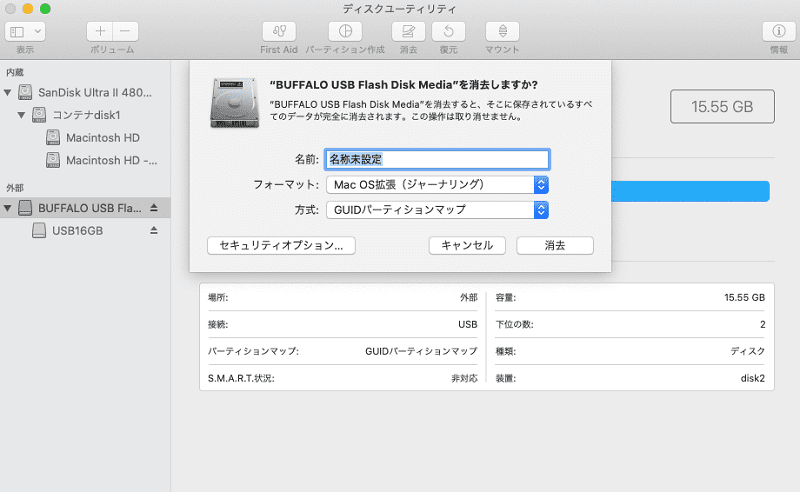Click the name (名前) text field

click(x=437, y=159)
